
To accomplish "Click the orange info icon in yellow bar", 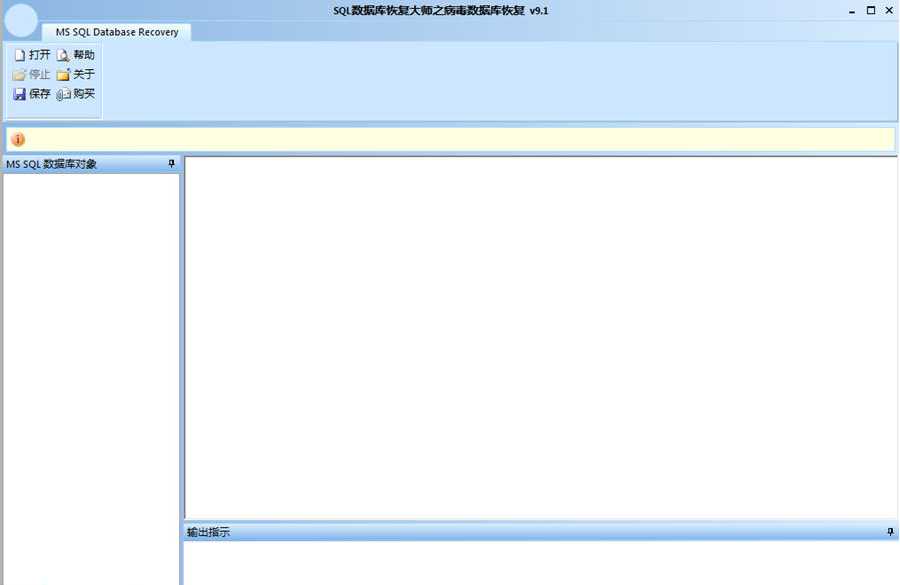I will (x=18, y=139).
